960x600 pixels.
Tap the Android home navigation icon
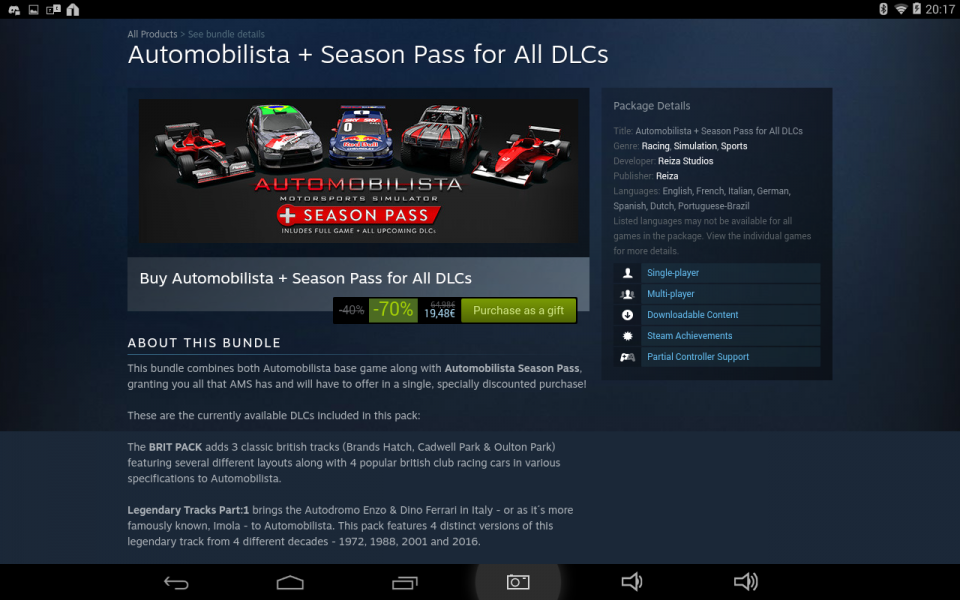(290, 582)
